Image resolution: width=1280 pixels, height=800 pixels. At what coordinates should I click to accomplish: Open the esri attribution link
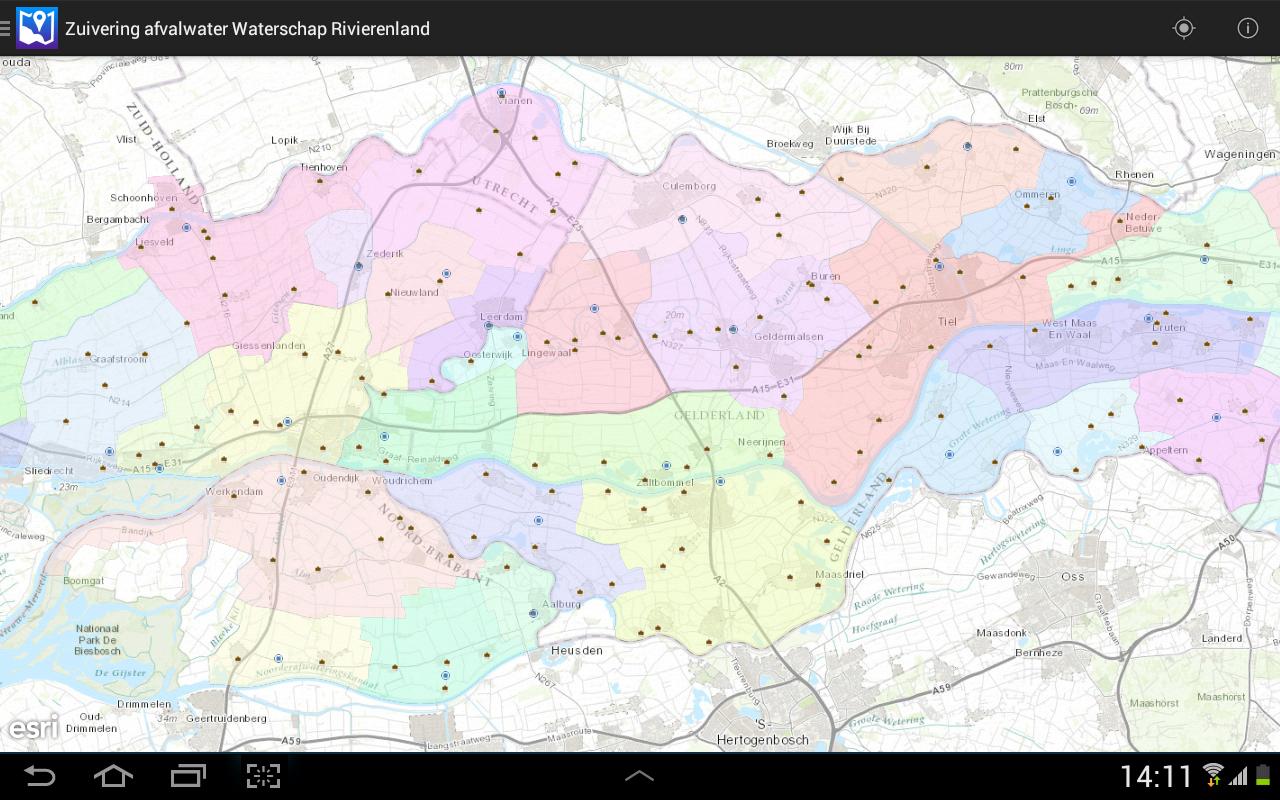pos(33,727)
